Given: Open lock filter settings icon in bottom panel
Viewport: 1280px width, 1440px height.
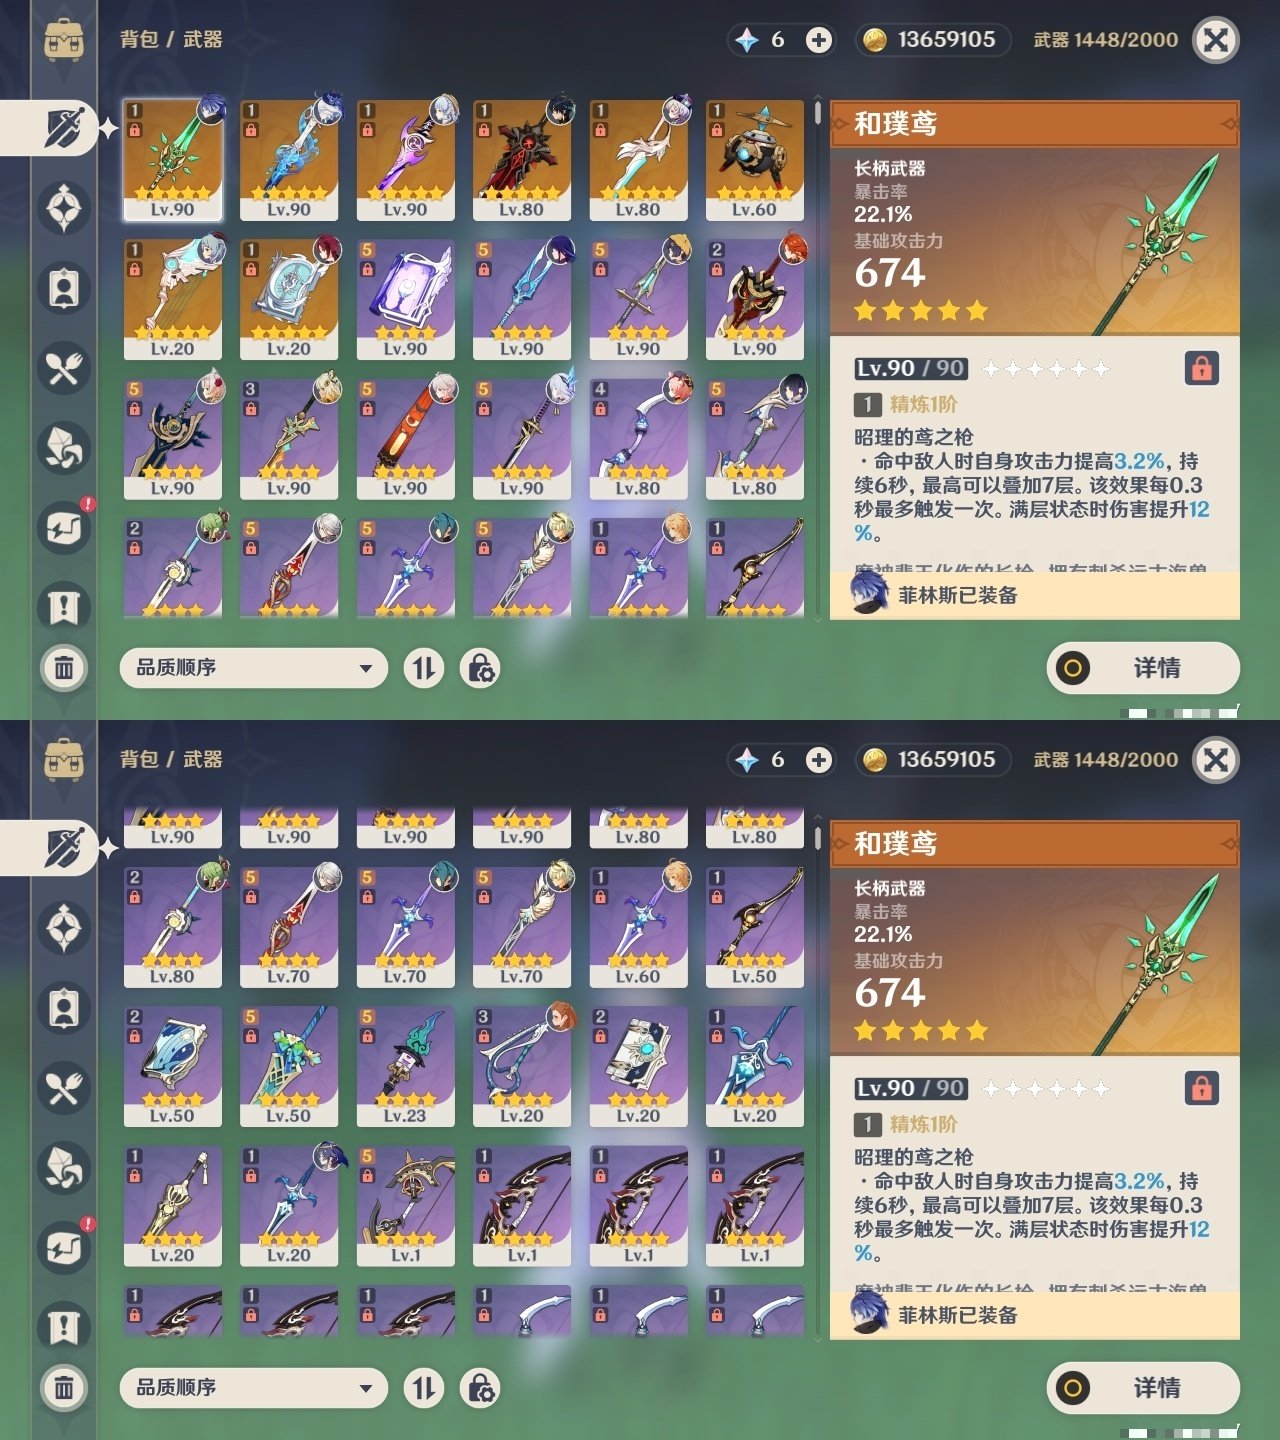Looking at the screenshot, I should pos(480,1388).
